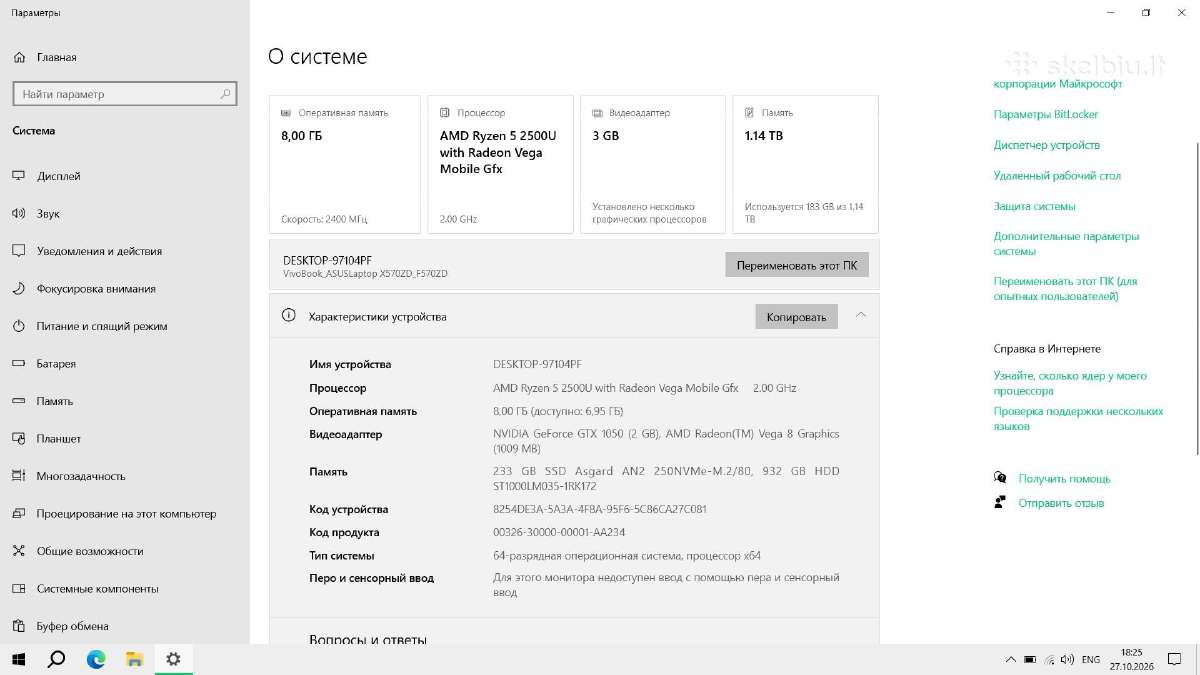The image size is (1200, 675).
Task: Open the Home icon in sidebar
Action: pyautogui.click(x=18, y=57)
